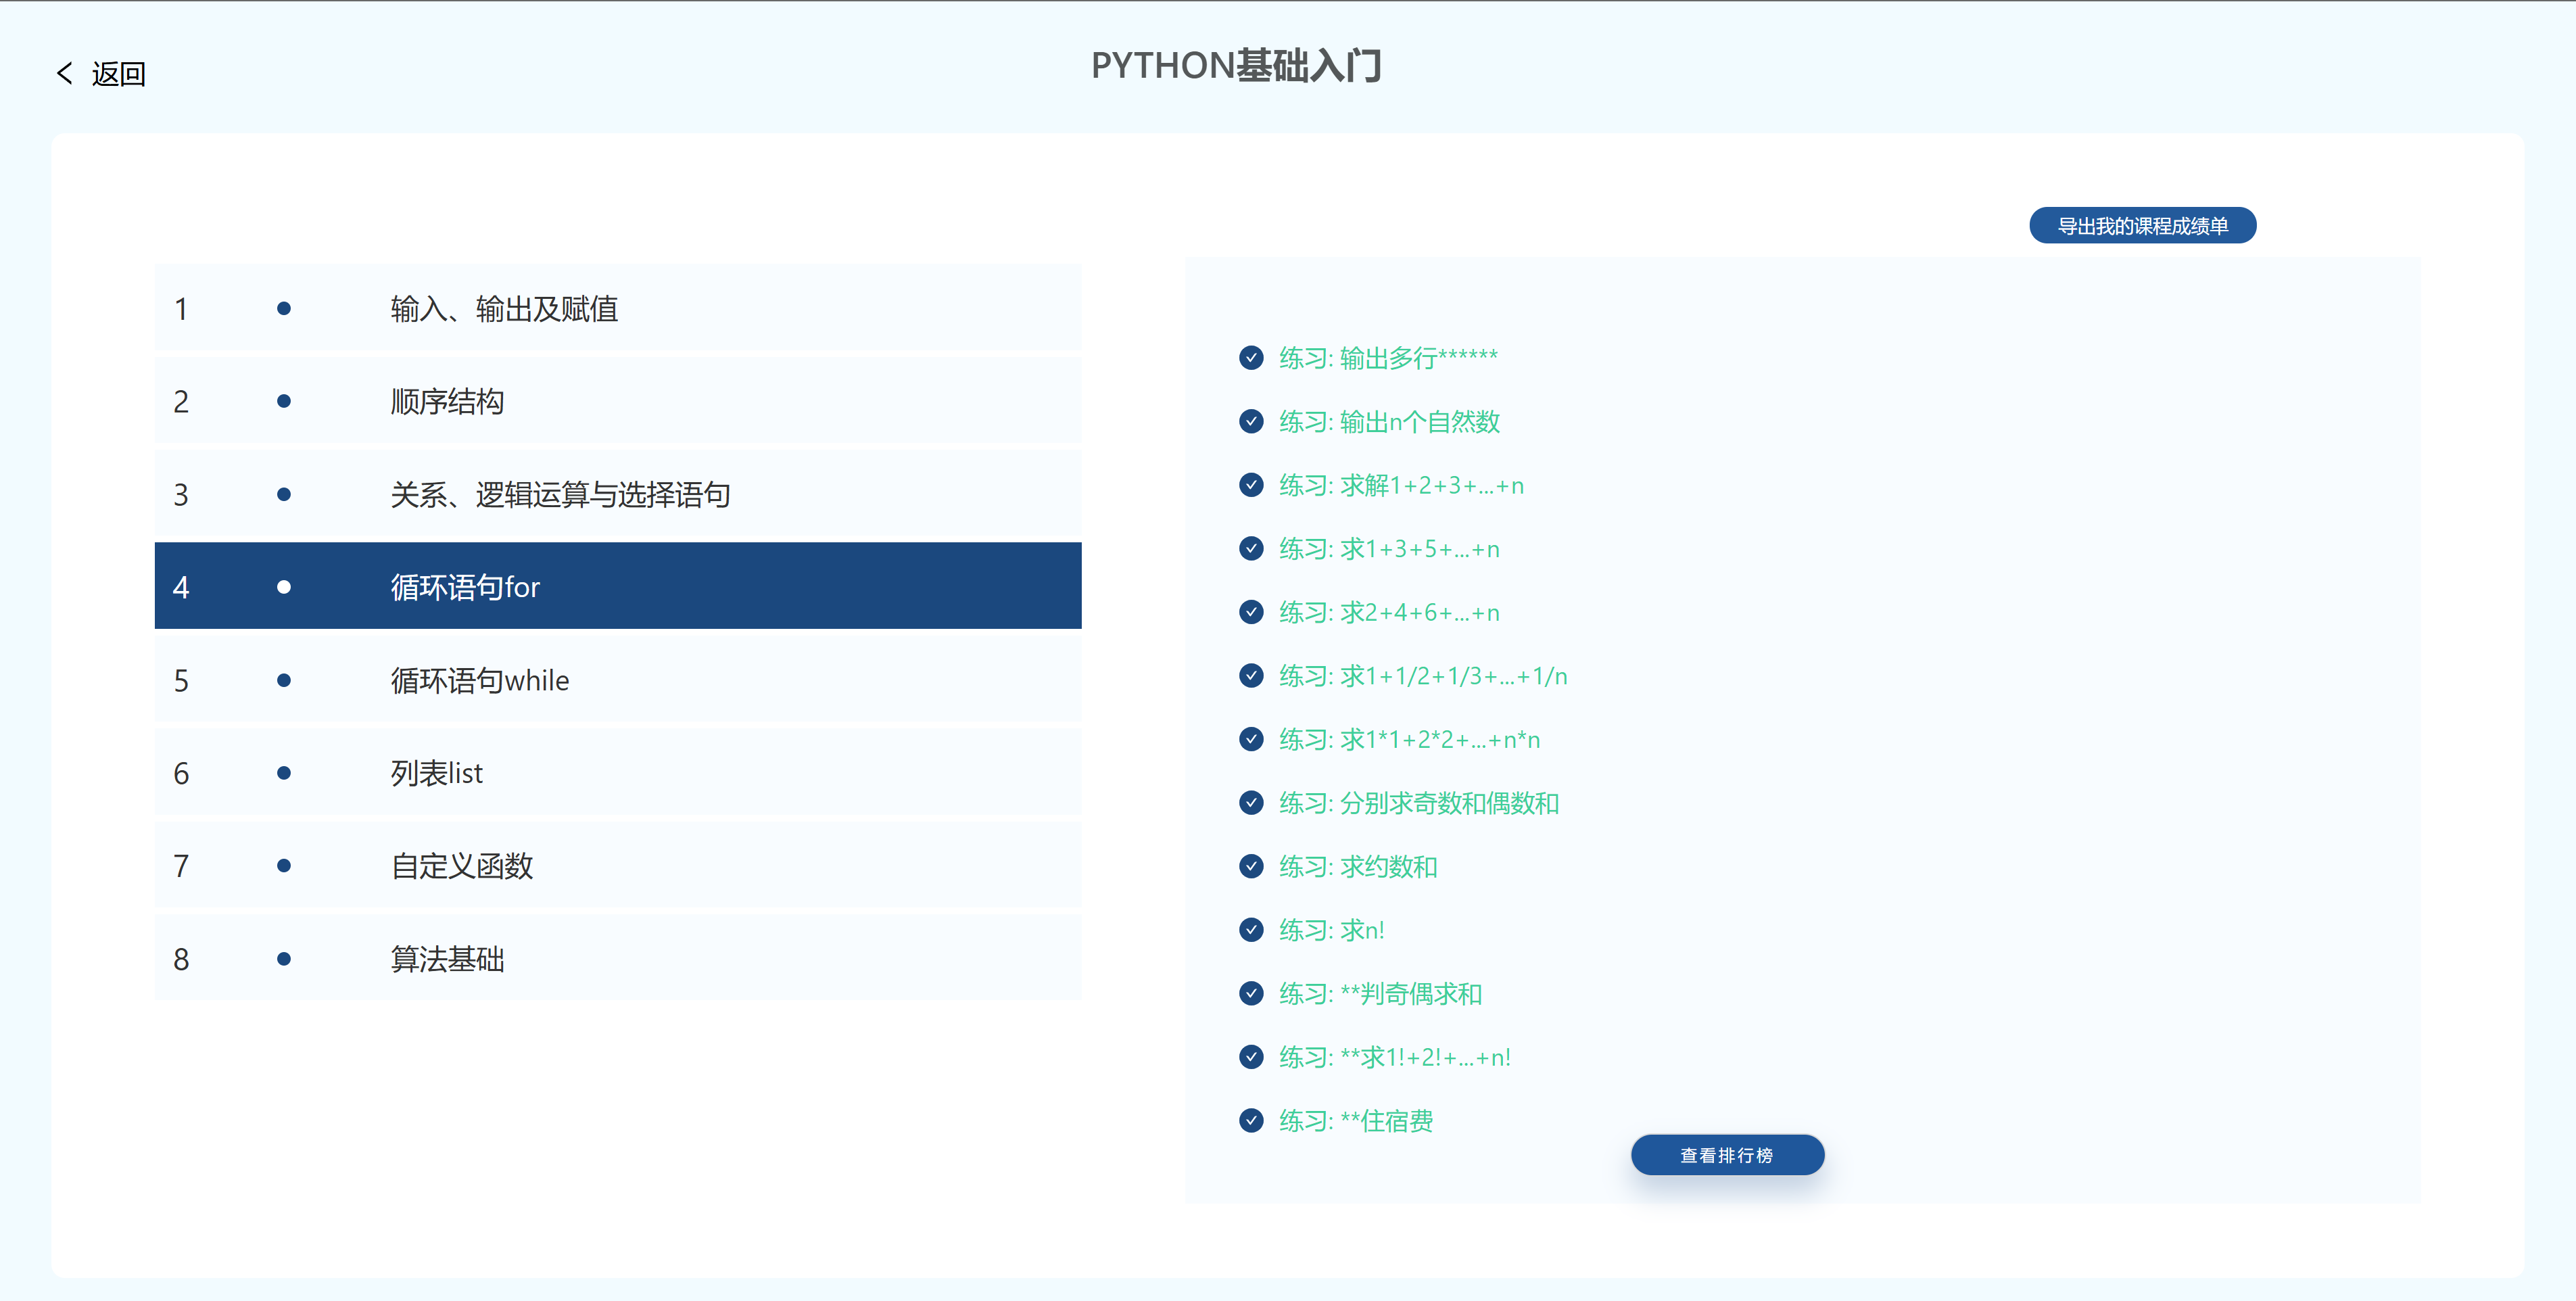Click bullet dot in chapter 4 row

[x=284, y=587]
